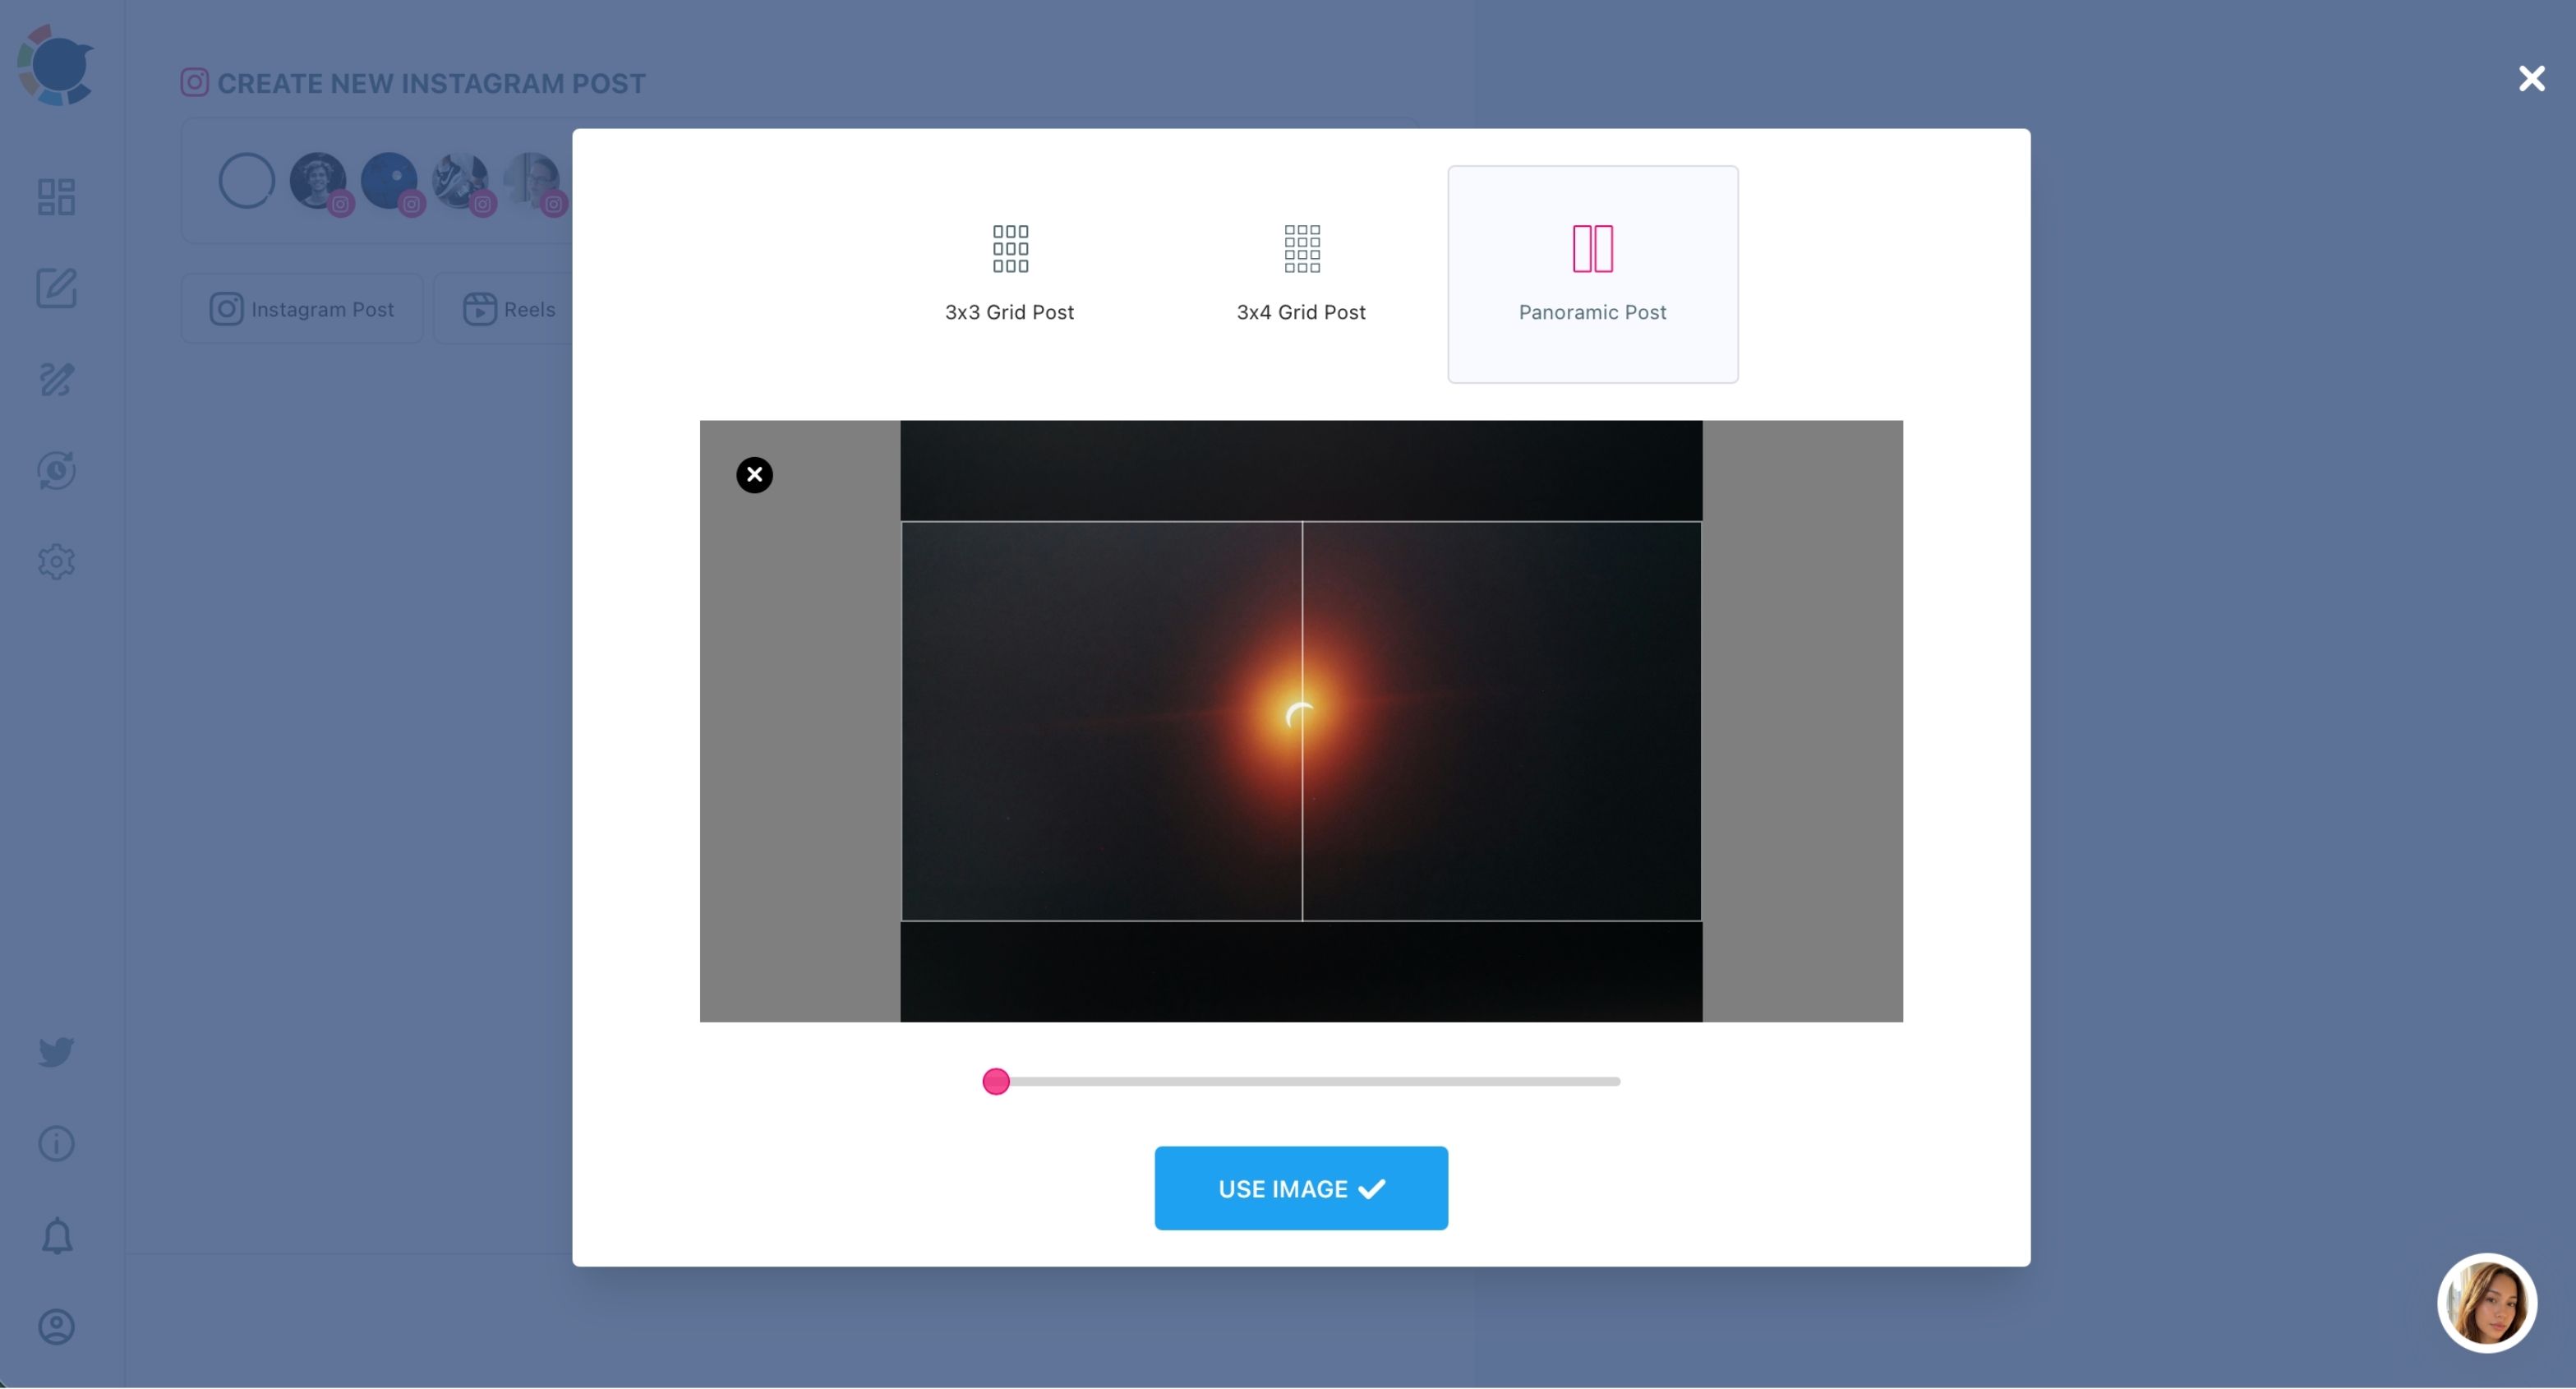
Task: Click the USE IMAGE button
Action: (1301, 1188)
